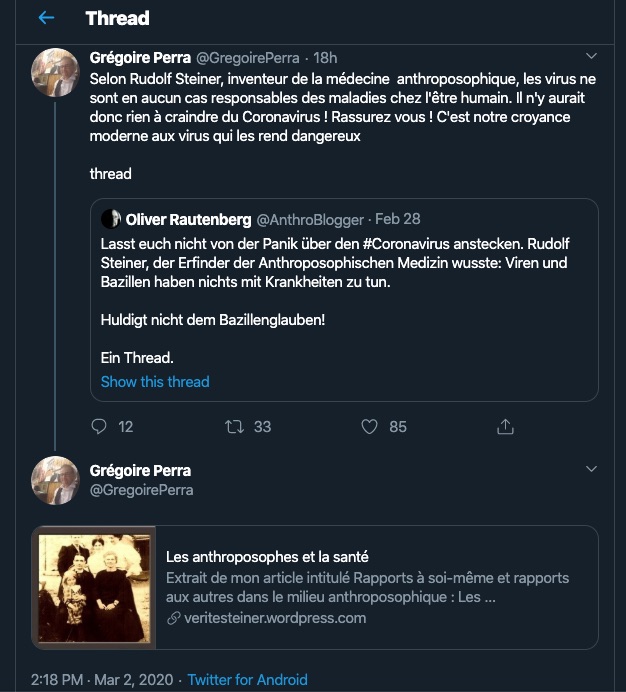
Task: Expand the second tweet's options chevron
Action: click(591, 469)
